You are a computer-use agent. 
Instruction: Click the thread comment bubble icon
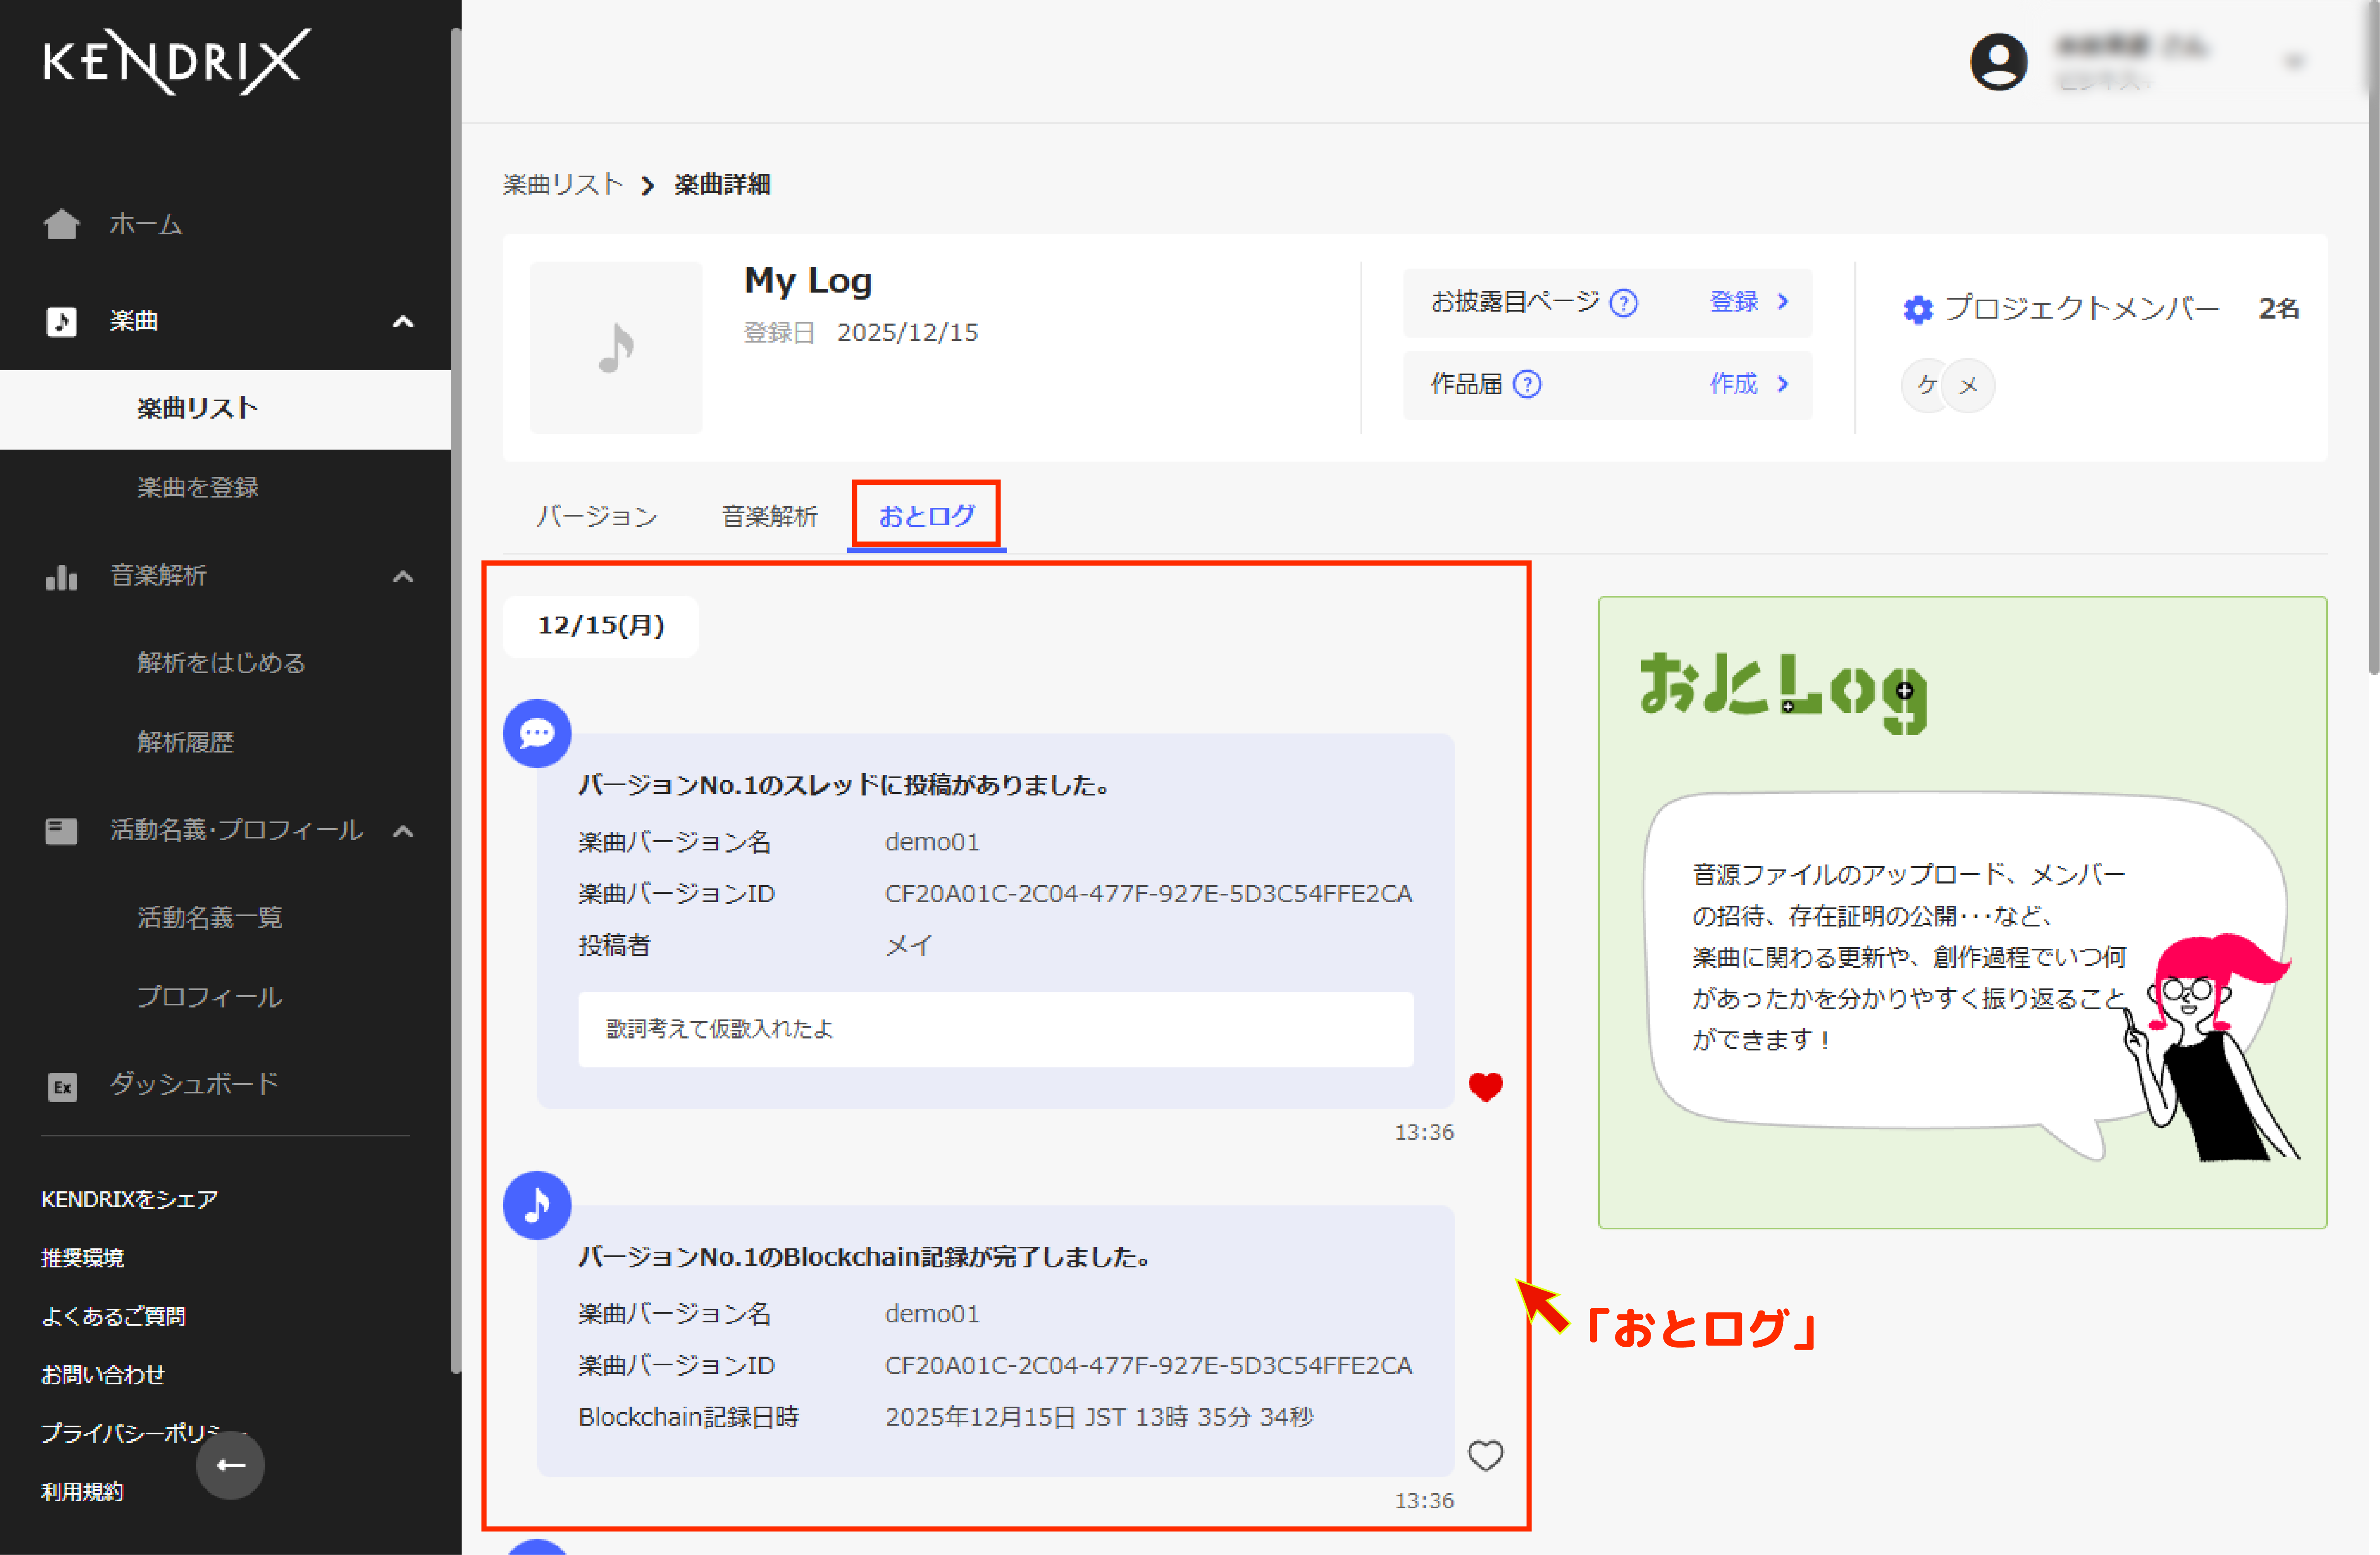click(537, 734)
